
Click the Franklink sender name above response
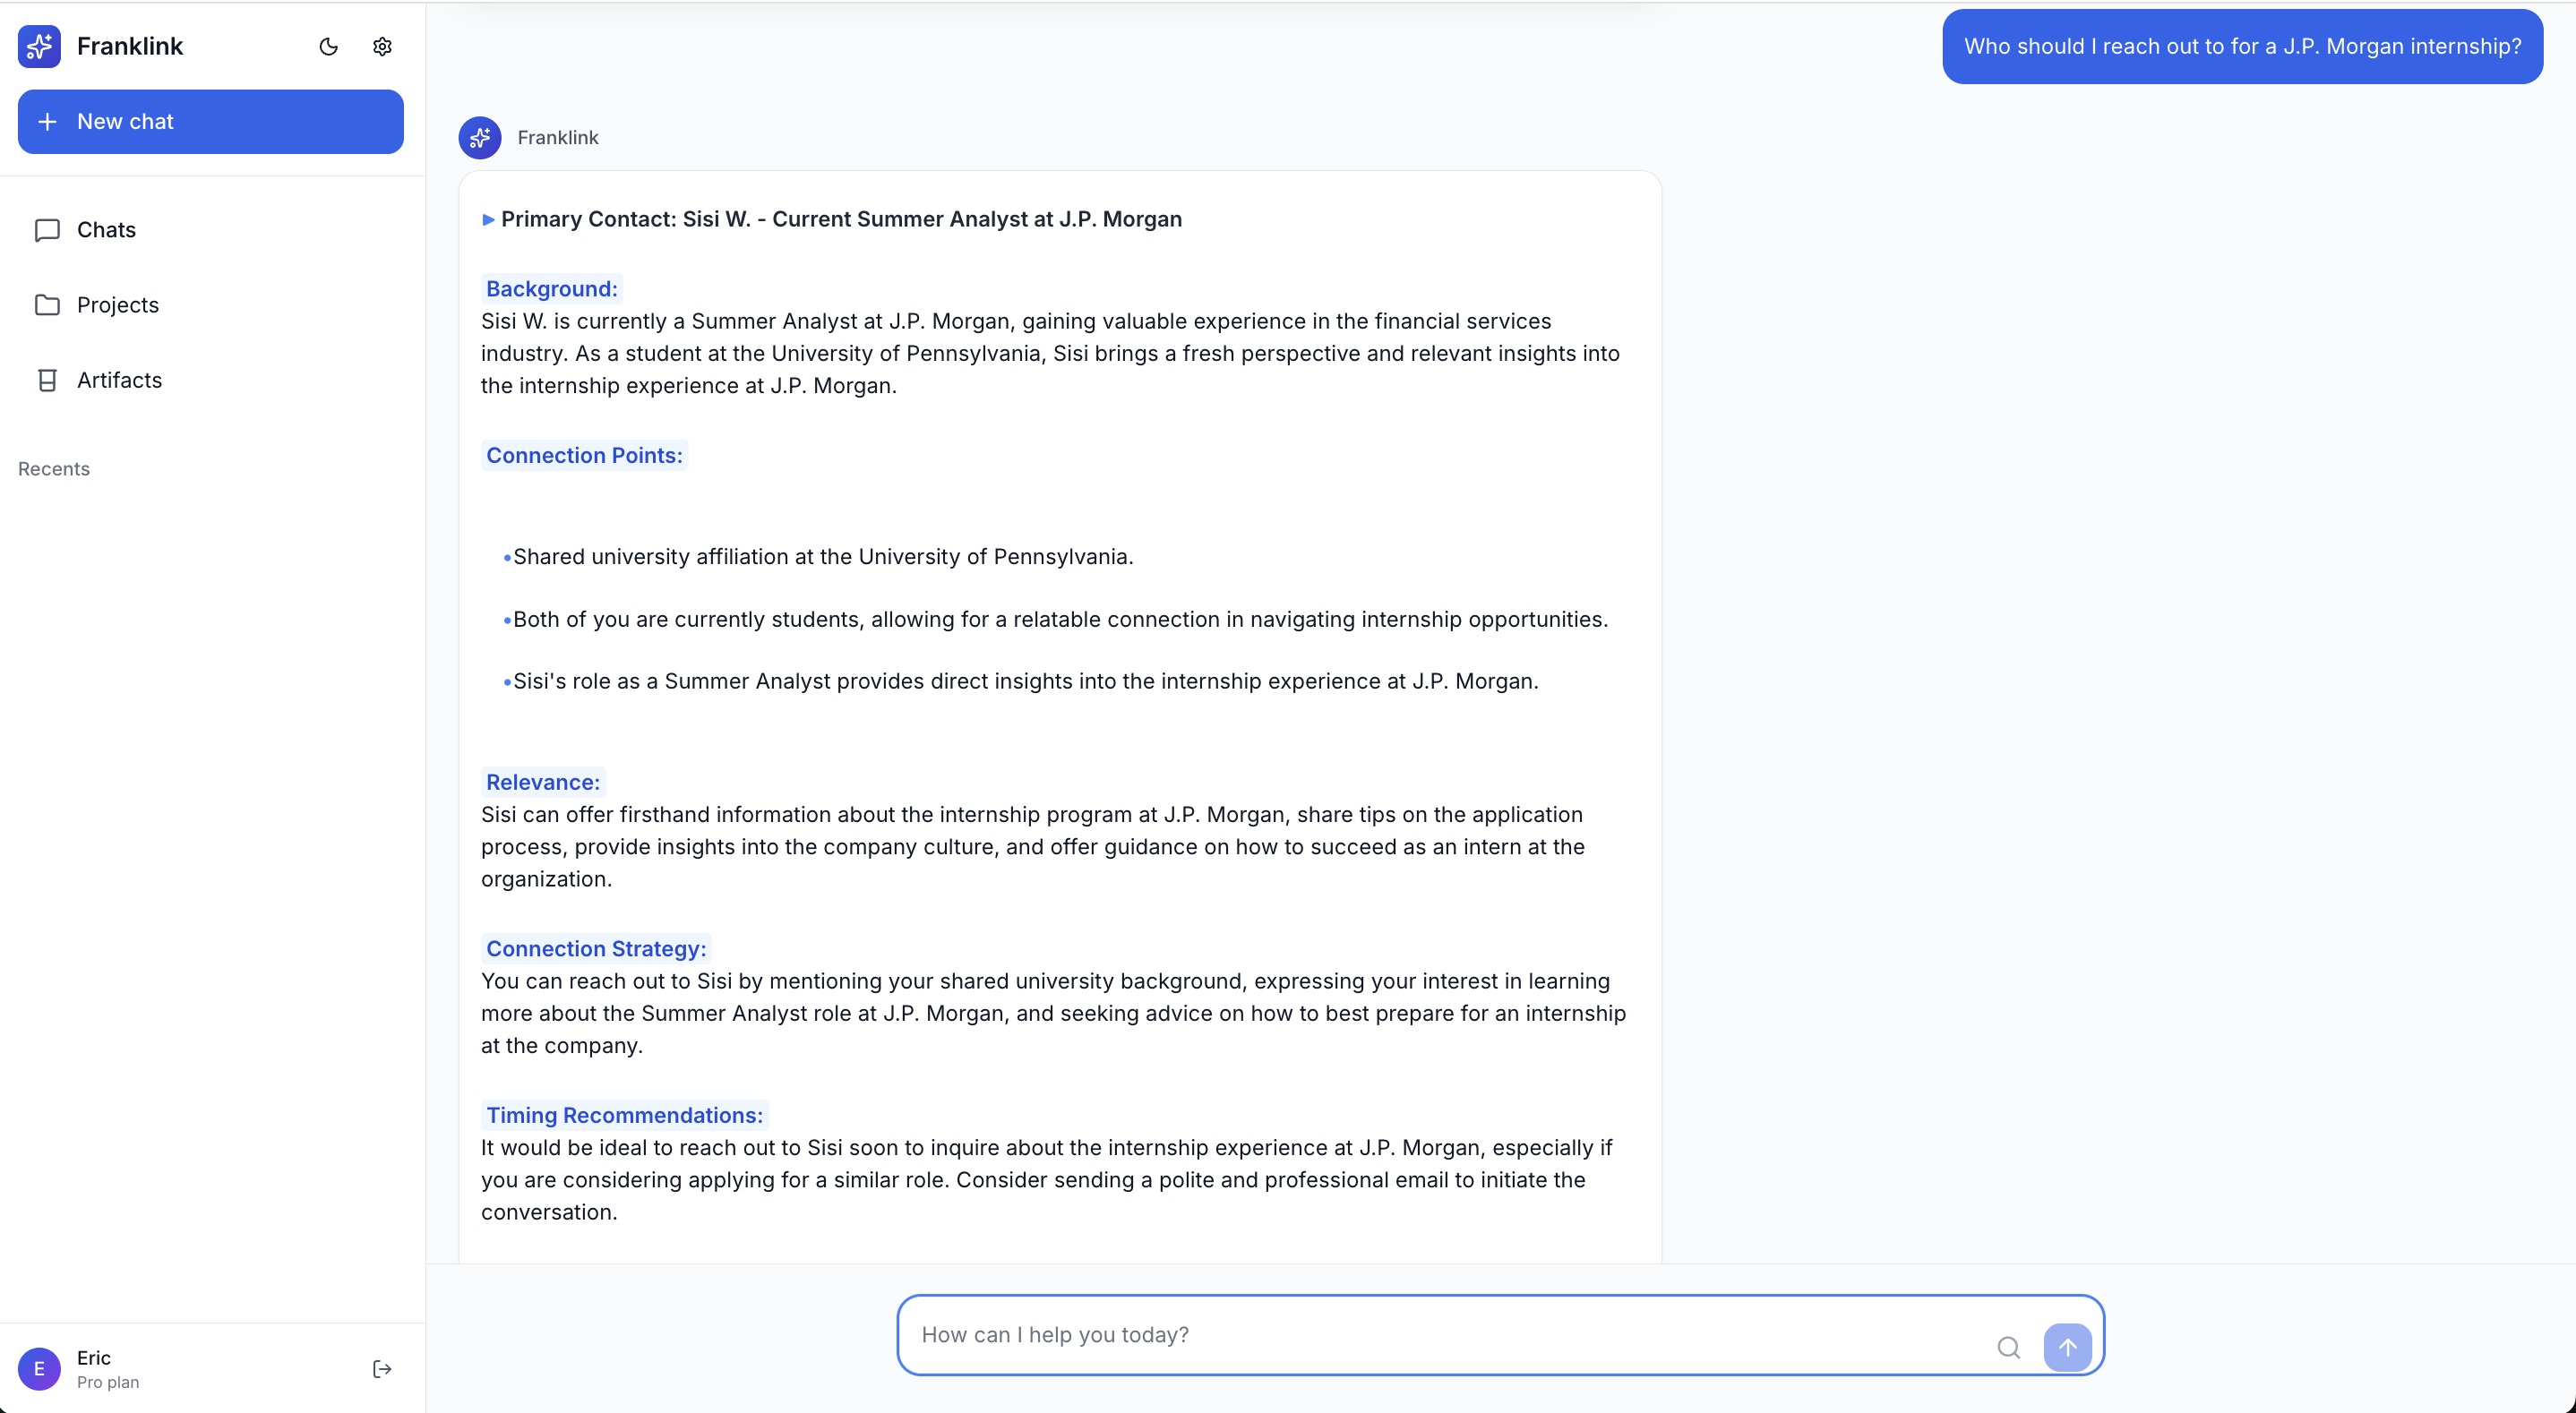click(x=558, y=138)
